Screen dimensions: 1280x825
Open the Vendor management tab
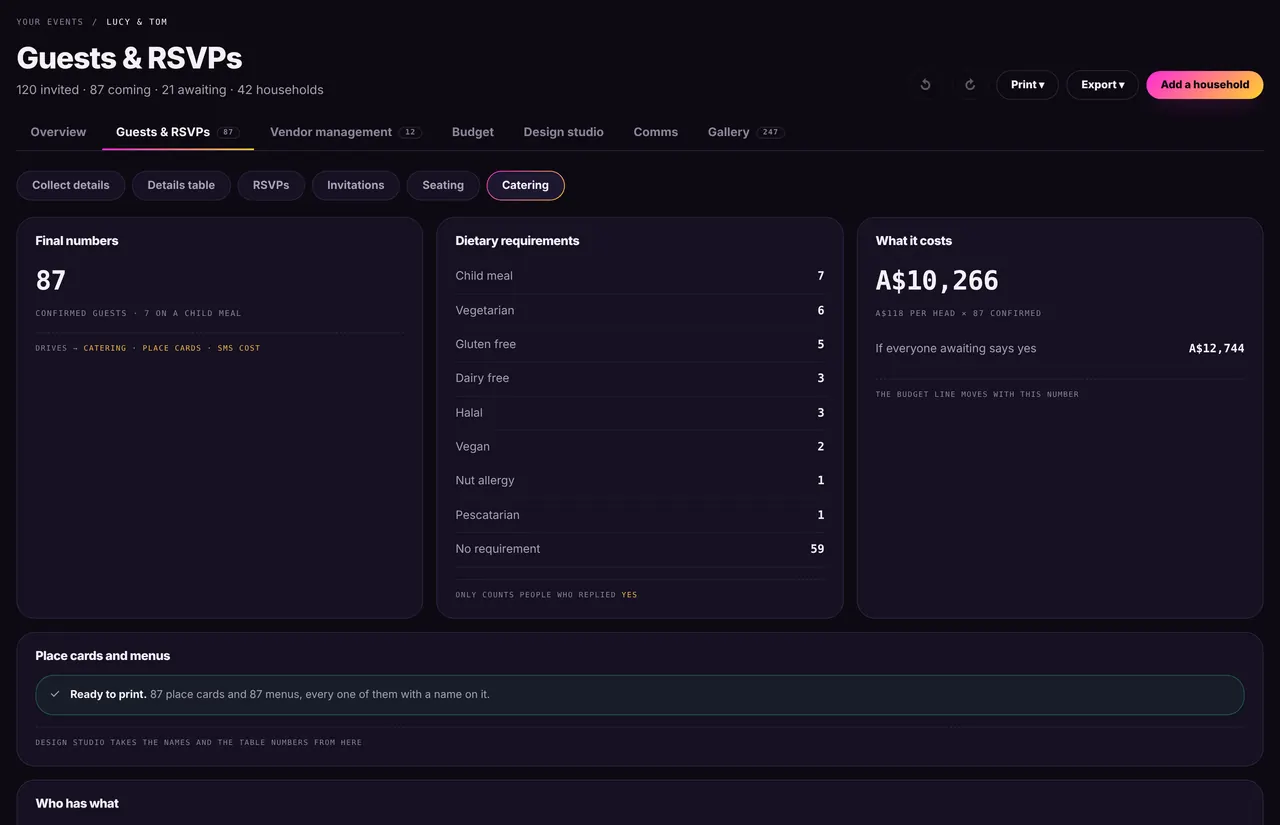click(345, 132)
